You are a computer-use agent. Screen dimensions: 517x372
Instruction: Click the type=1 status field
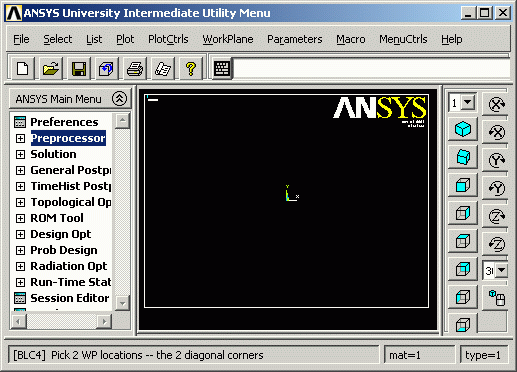[484, 355]
